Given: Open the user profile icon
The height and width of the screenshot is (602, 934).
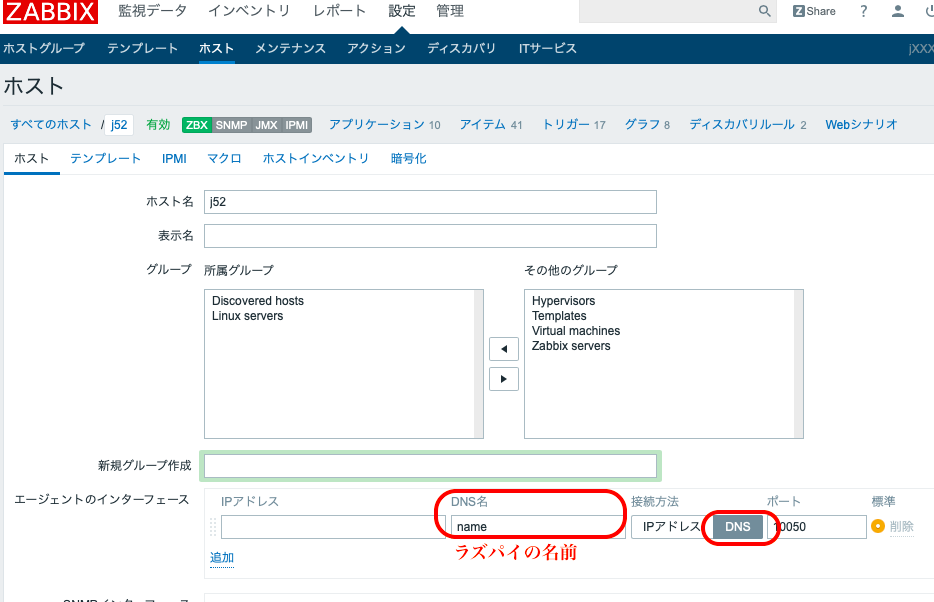Looking at the screenshot, I should click(898, 11).
